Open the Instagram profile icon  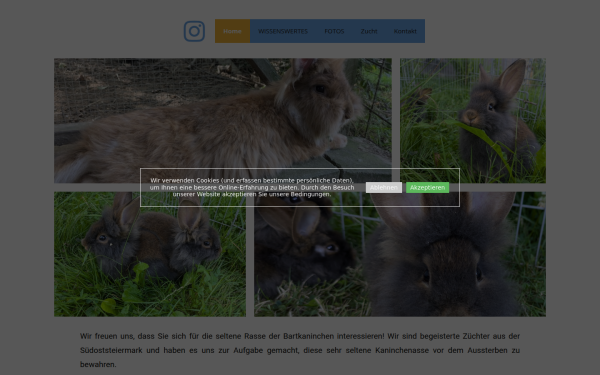click(x=194, y=31)
